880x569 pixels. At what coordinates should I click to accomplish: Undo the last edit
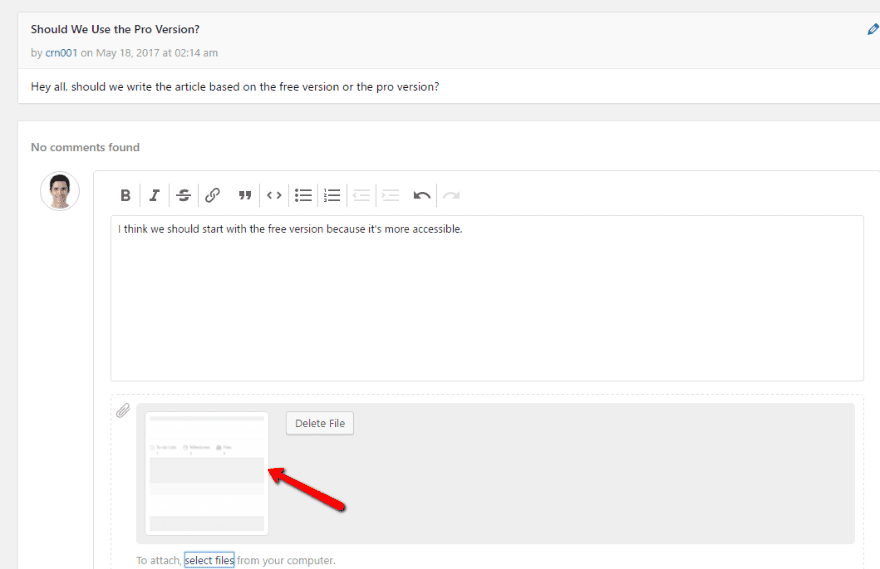pos(422,195)
